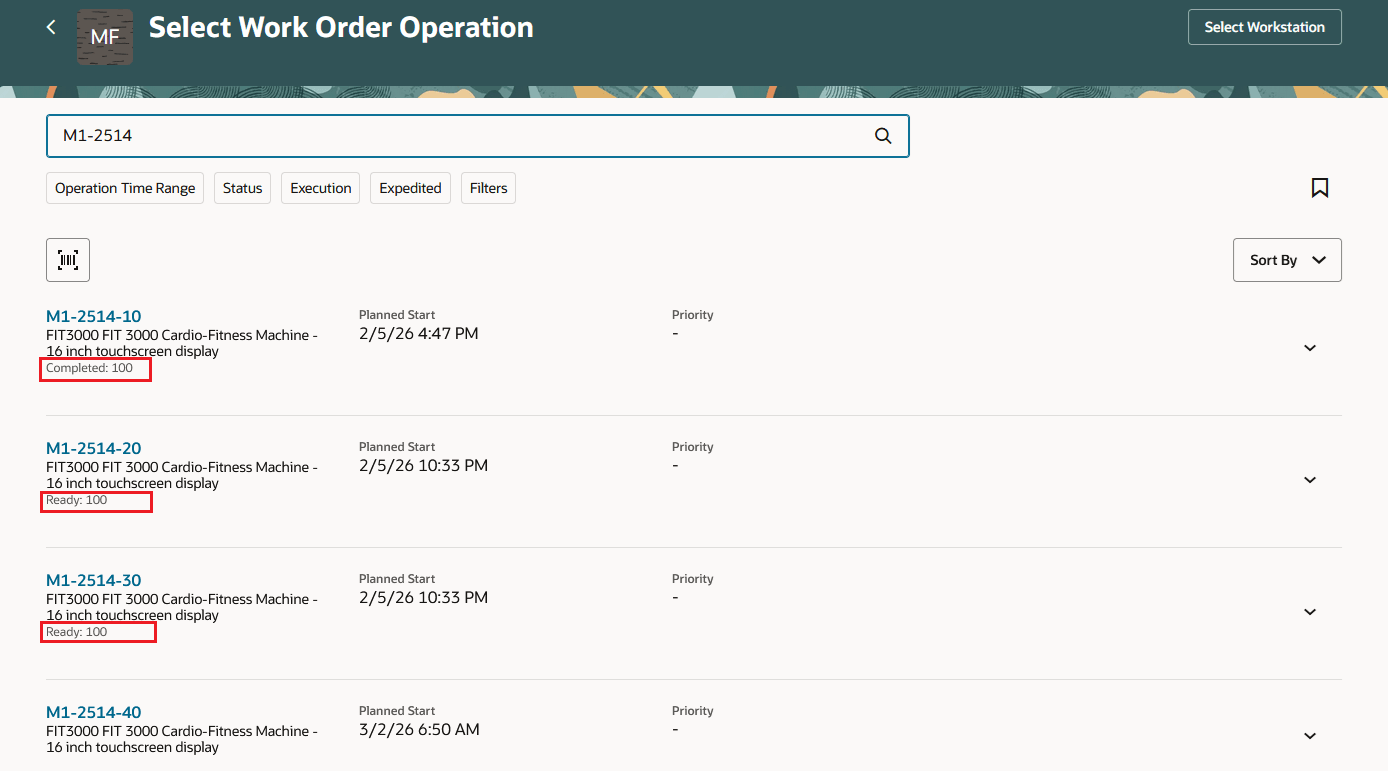Screen dimensions: 1388x771
Task: Expand details for operation M1-2514-30
Action: 1310,611
